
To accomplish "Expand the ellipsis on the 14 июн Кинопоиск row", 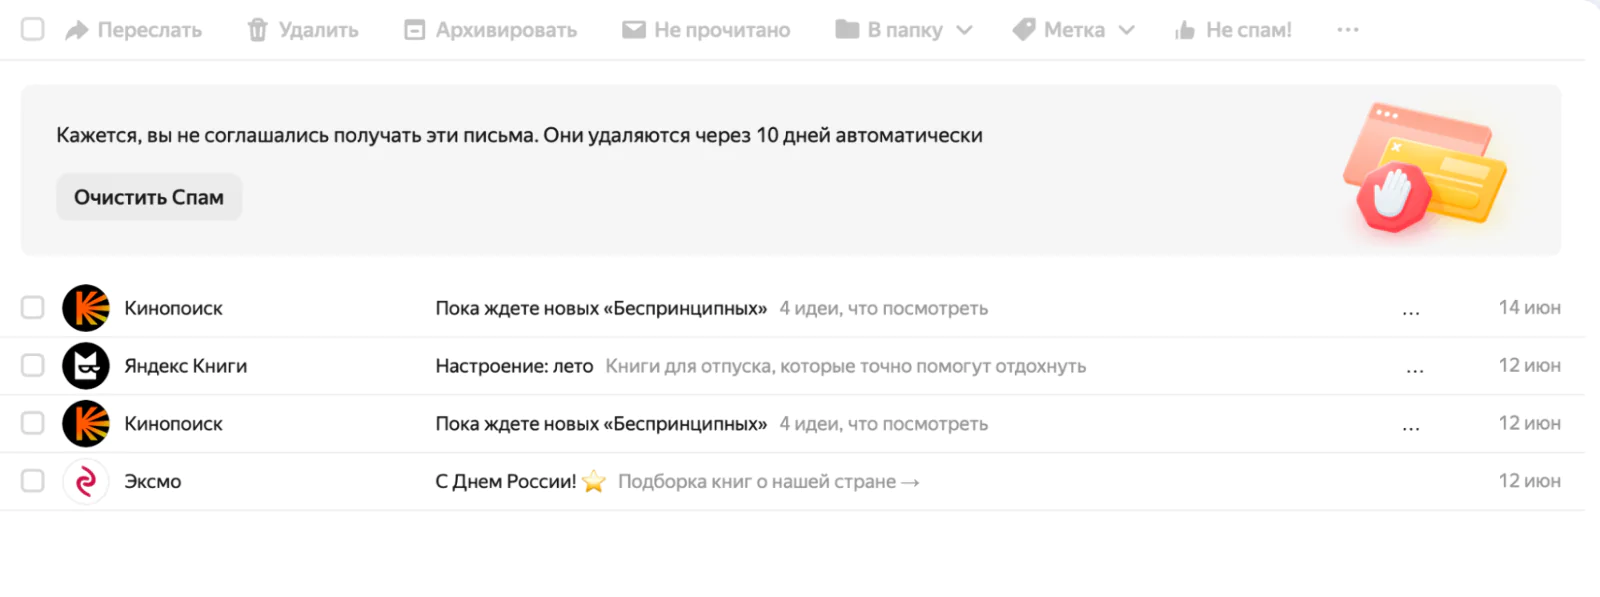I will [1410, 311].
